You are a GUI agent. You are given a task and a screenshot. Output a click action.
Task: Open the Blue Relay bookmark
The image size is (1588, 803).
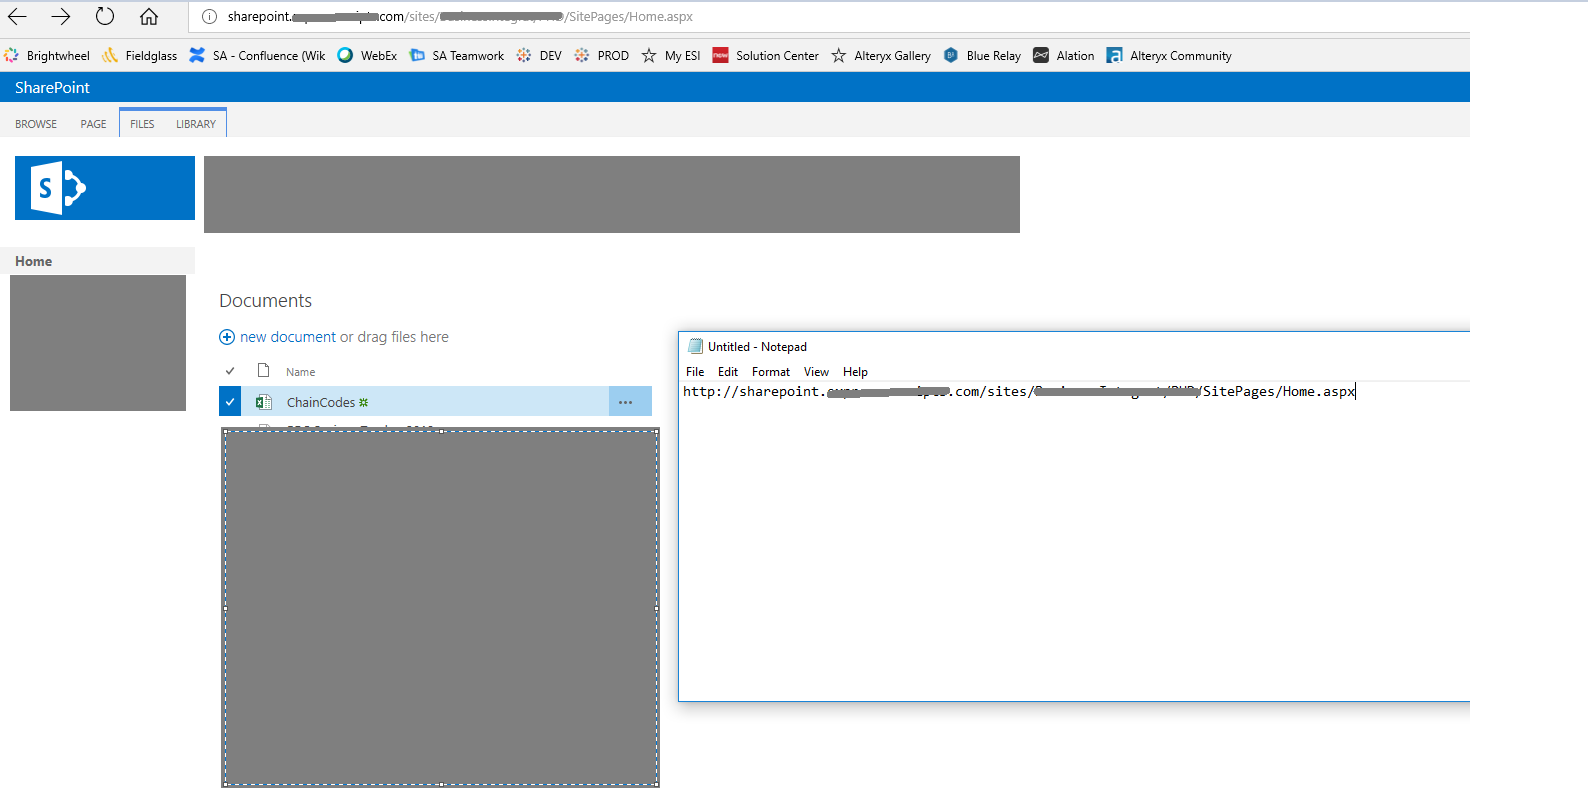pyautogui.click(x=982, y=56)
